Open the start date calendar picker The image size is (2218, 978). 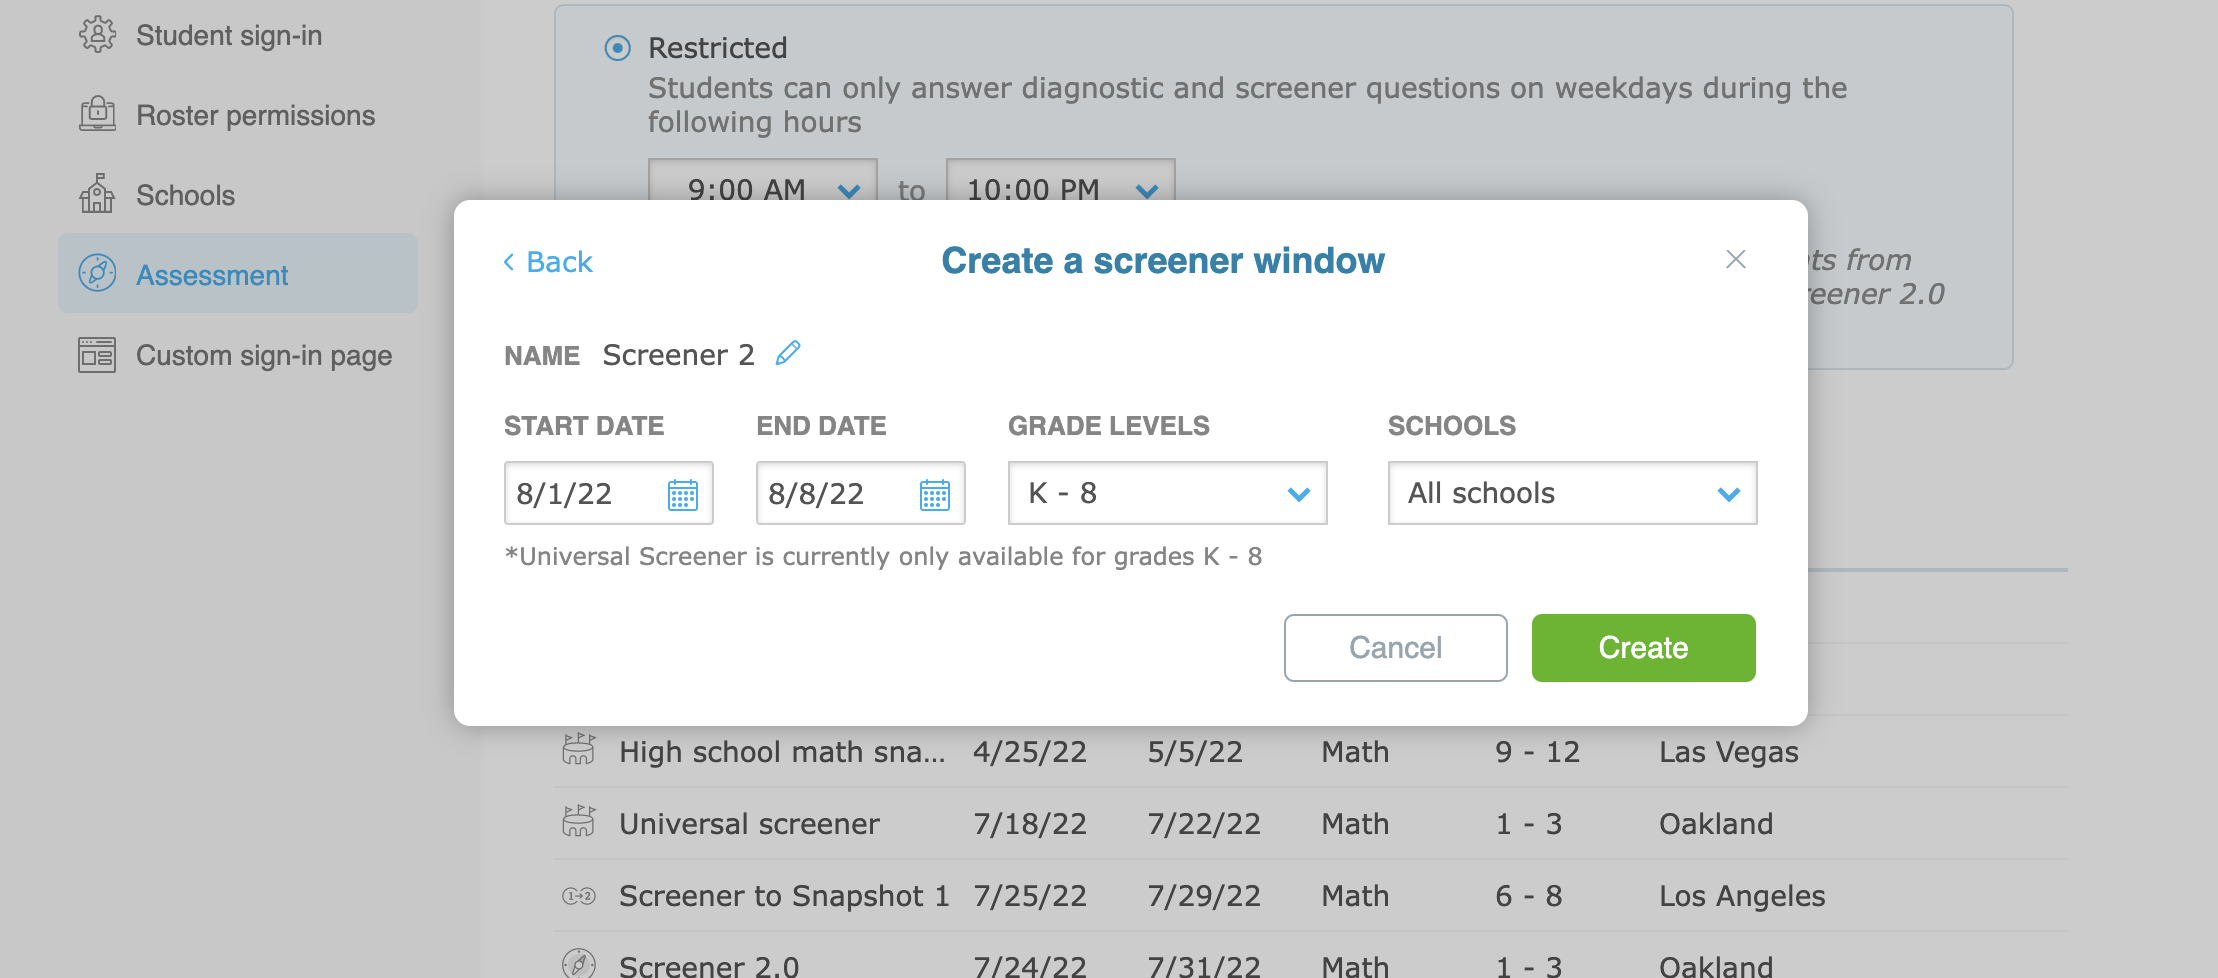[683, 494]
